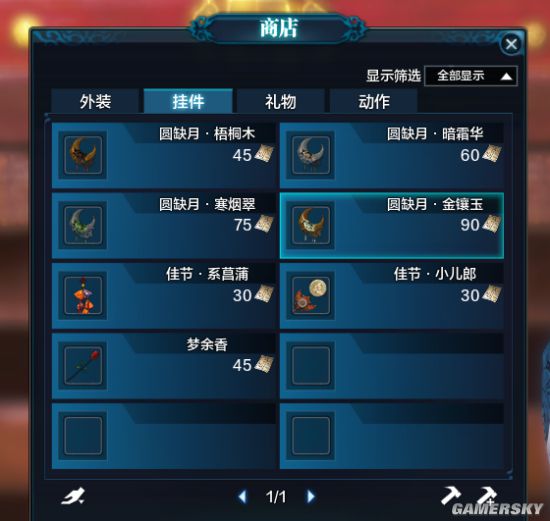550x521 pixels.
Task: Choose the 圆缺月·金镶玉 gold moon icon
Action: pos(311,225)
